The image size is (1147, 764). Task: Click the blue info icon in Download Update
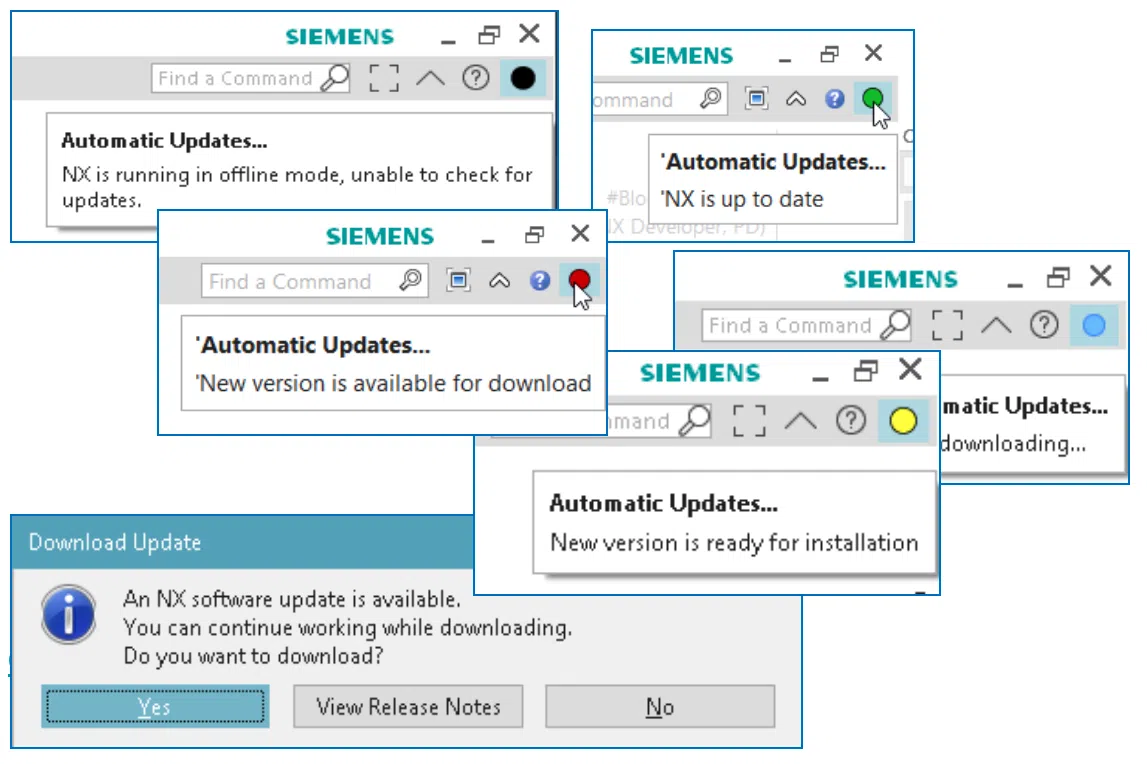(x=69, y=615)
